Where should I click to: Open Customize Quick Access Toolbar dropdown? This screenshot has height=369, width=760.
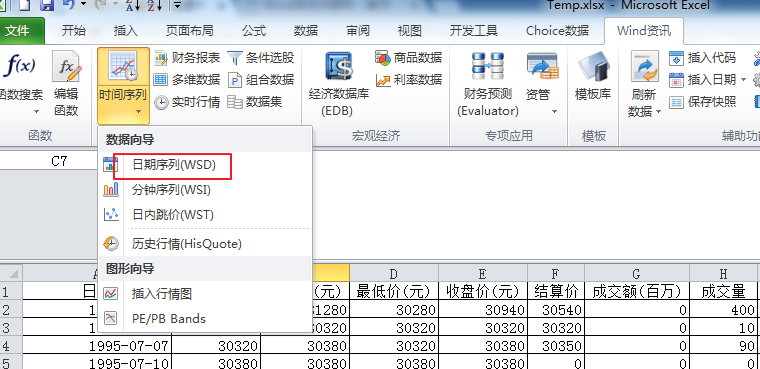pyautogui.click(x=176, y=5)
